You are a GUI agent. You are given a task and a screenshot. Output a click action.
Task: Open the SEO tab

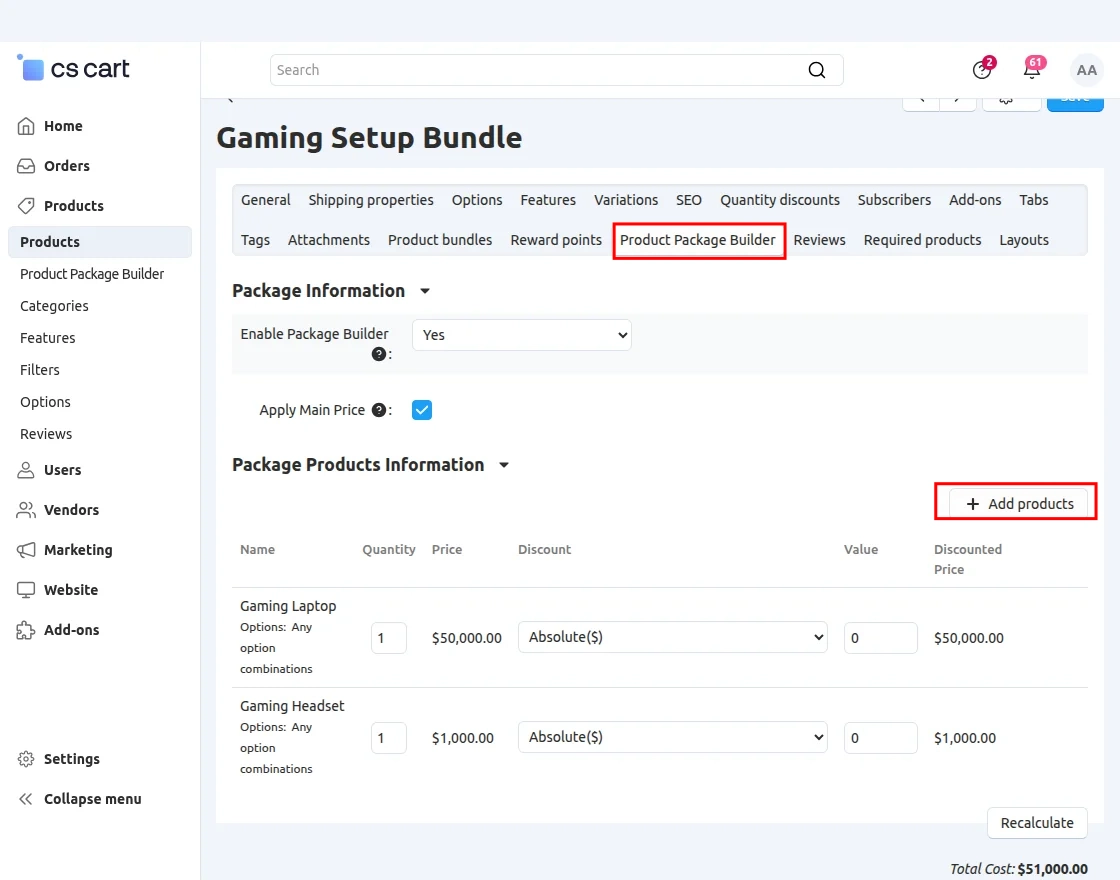click(689, 200)
